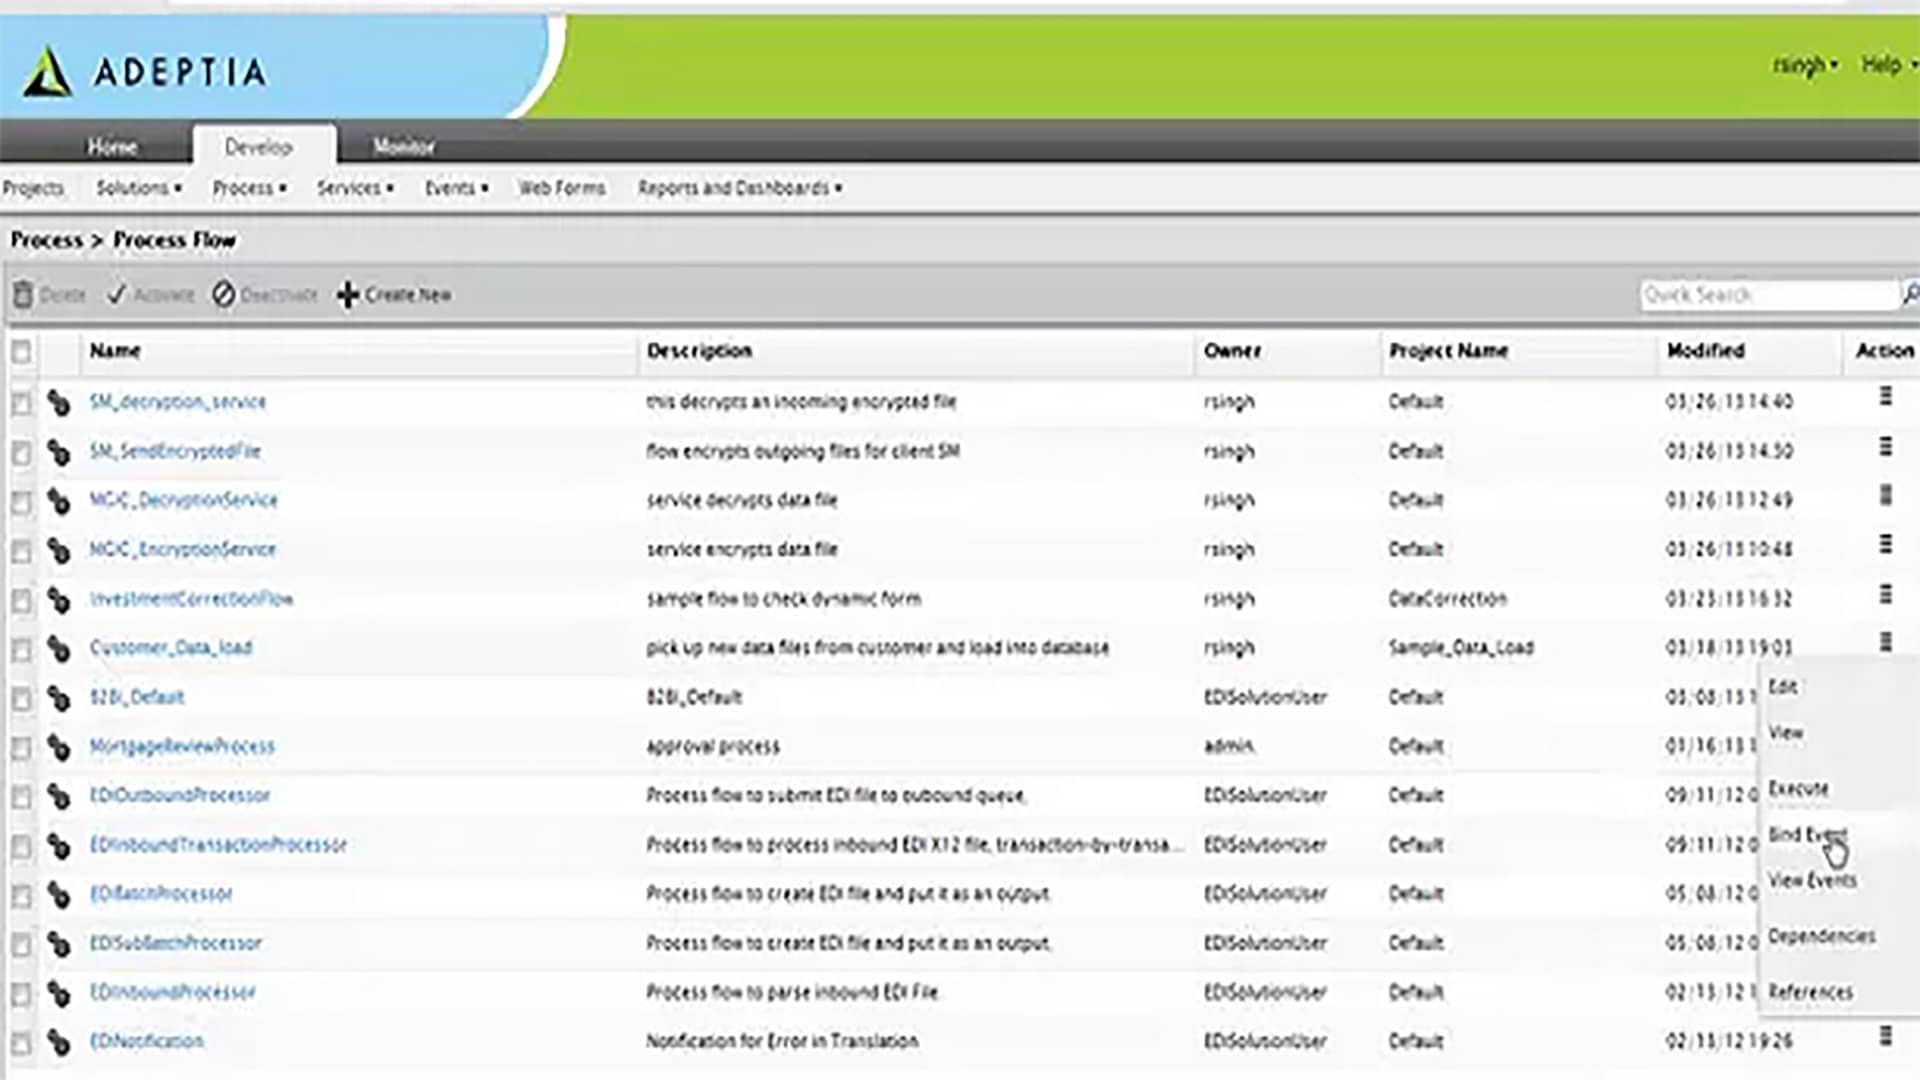This screenshot has height=1080, width=1920.
Task: Choose Bind Event from context menu
Action: pyautogui.click(x=1806, y=835)
